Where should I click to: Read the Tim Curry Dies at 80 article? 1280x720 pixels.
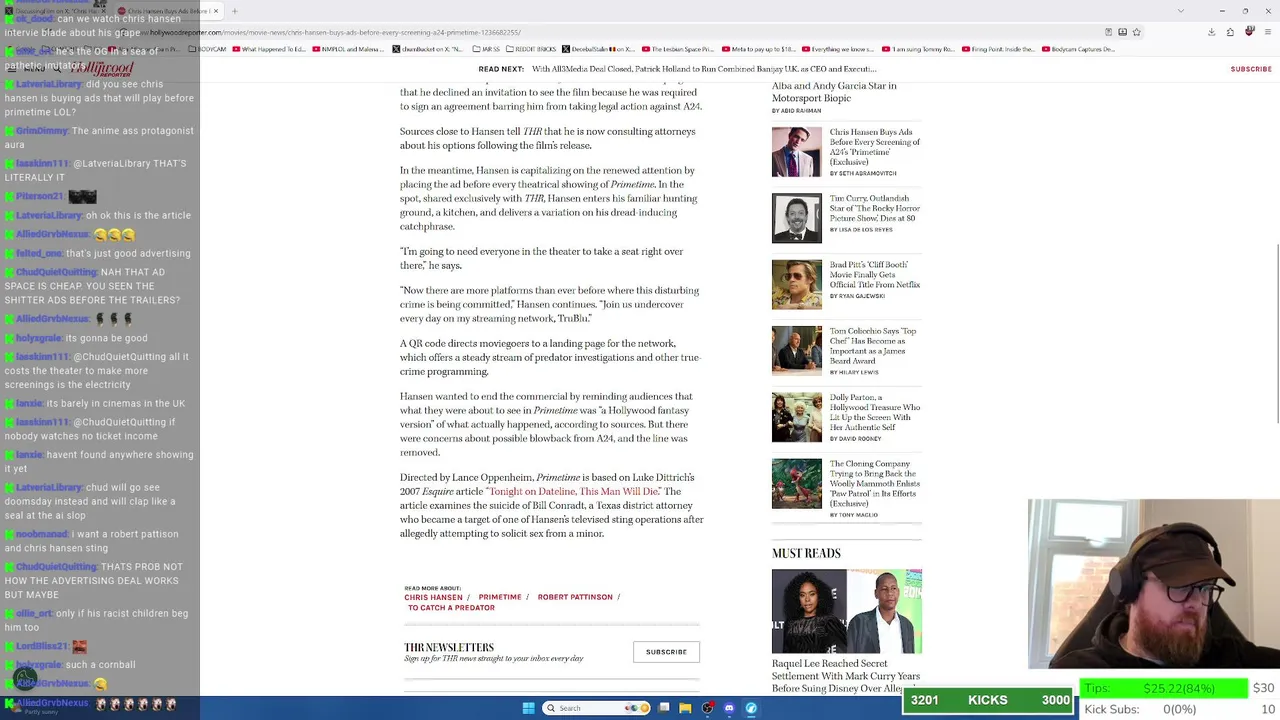tap(874, 208)
